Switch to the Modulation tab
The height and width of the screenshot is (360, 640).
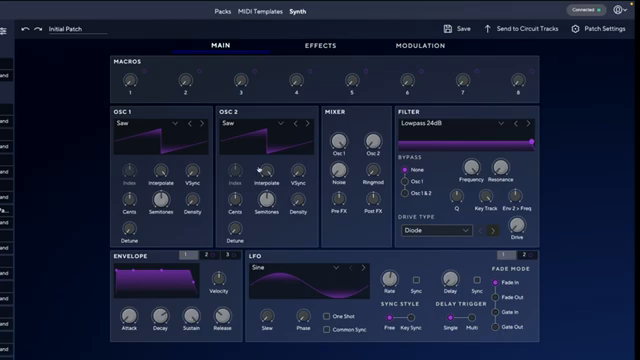pos(420,46)
